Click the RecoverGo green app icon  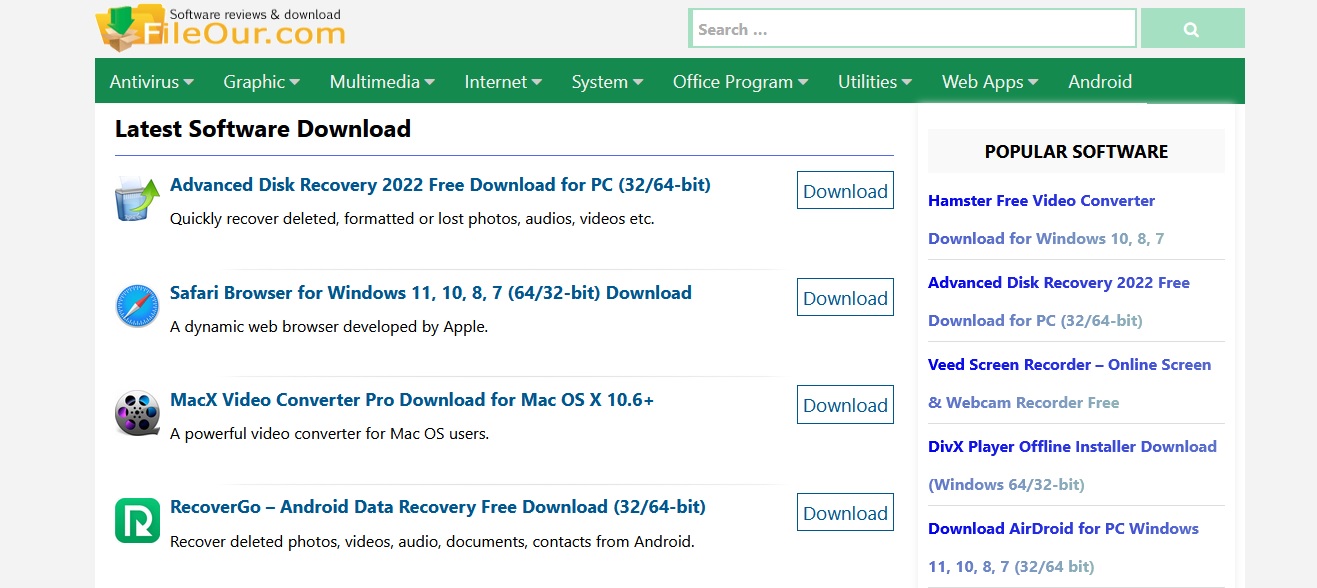click(x=137, y=521)
